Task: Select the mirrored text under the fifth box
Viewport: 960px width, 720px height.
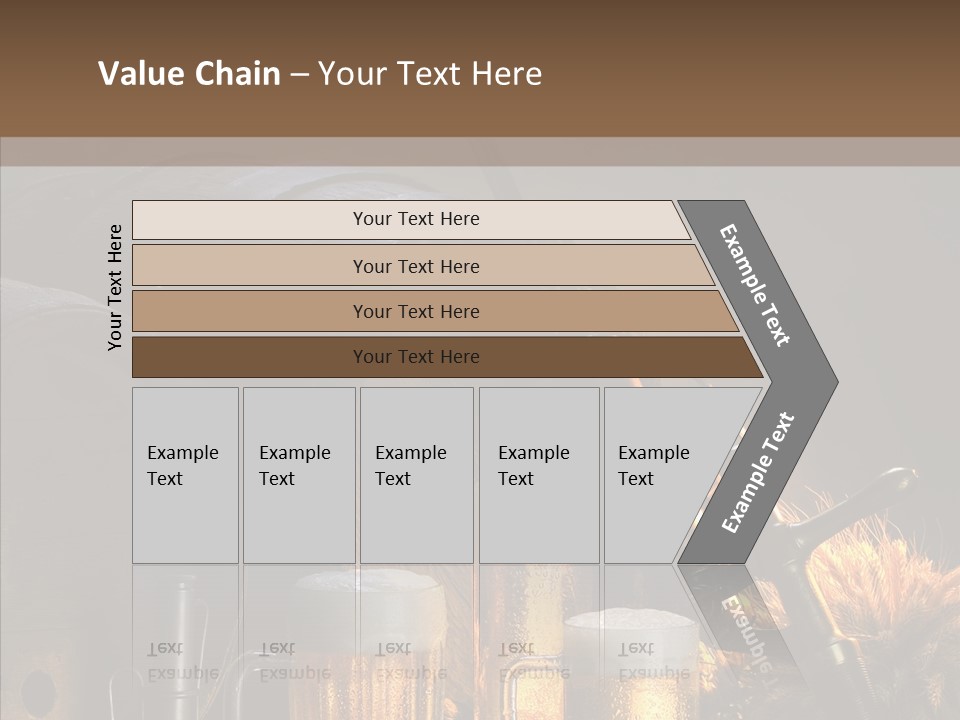Action: click(x=653, y=661)
